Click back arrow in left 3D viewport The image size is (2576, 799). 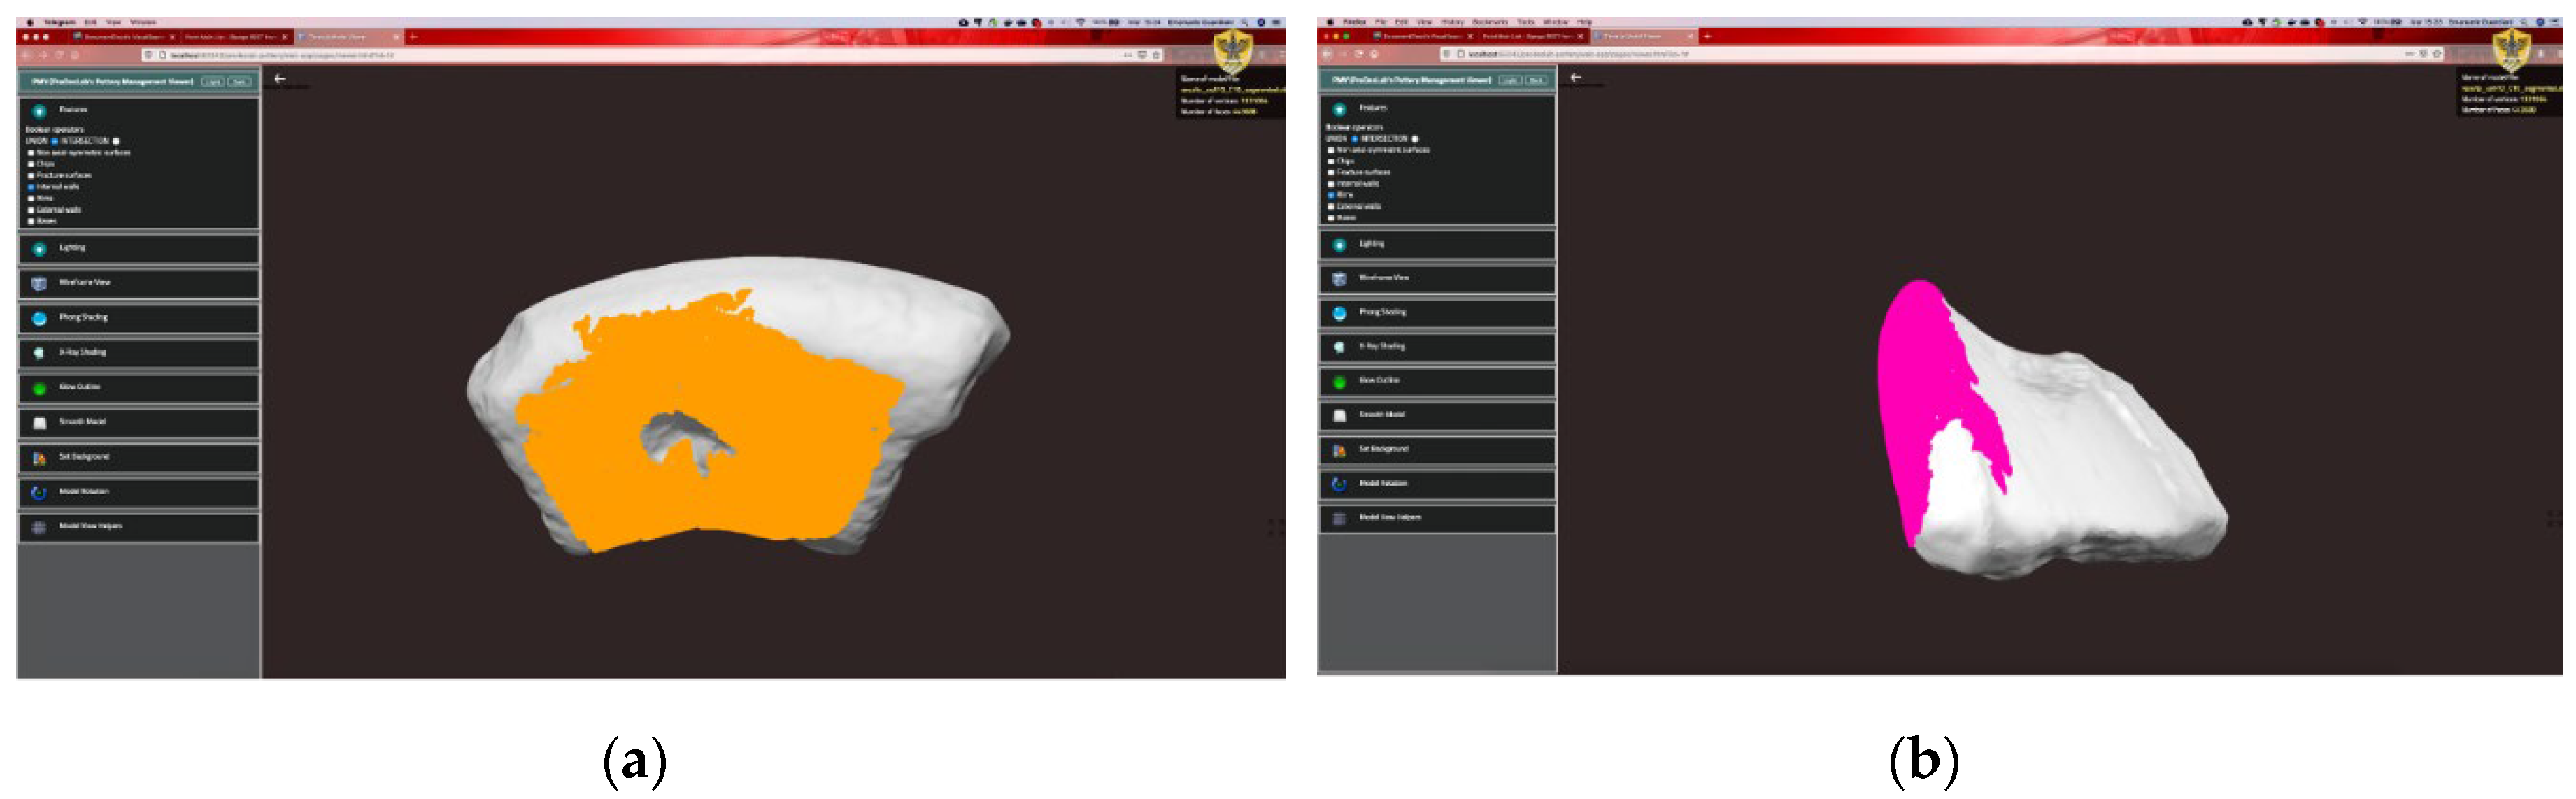[x=280, y=78]
